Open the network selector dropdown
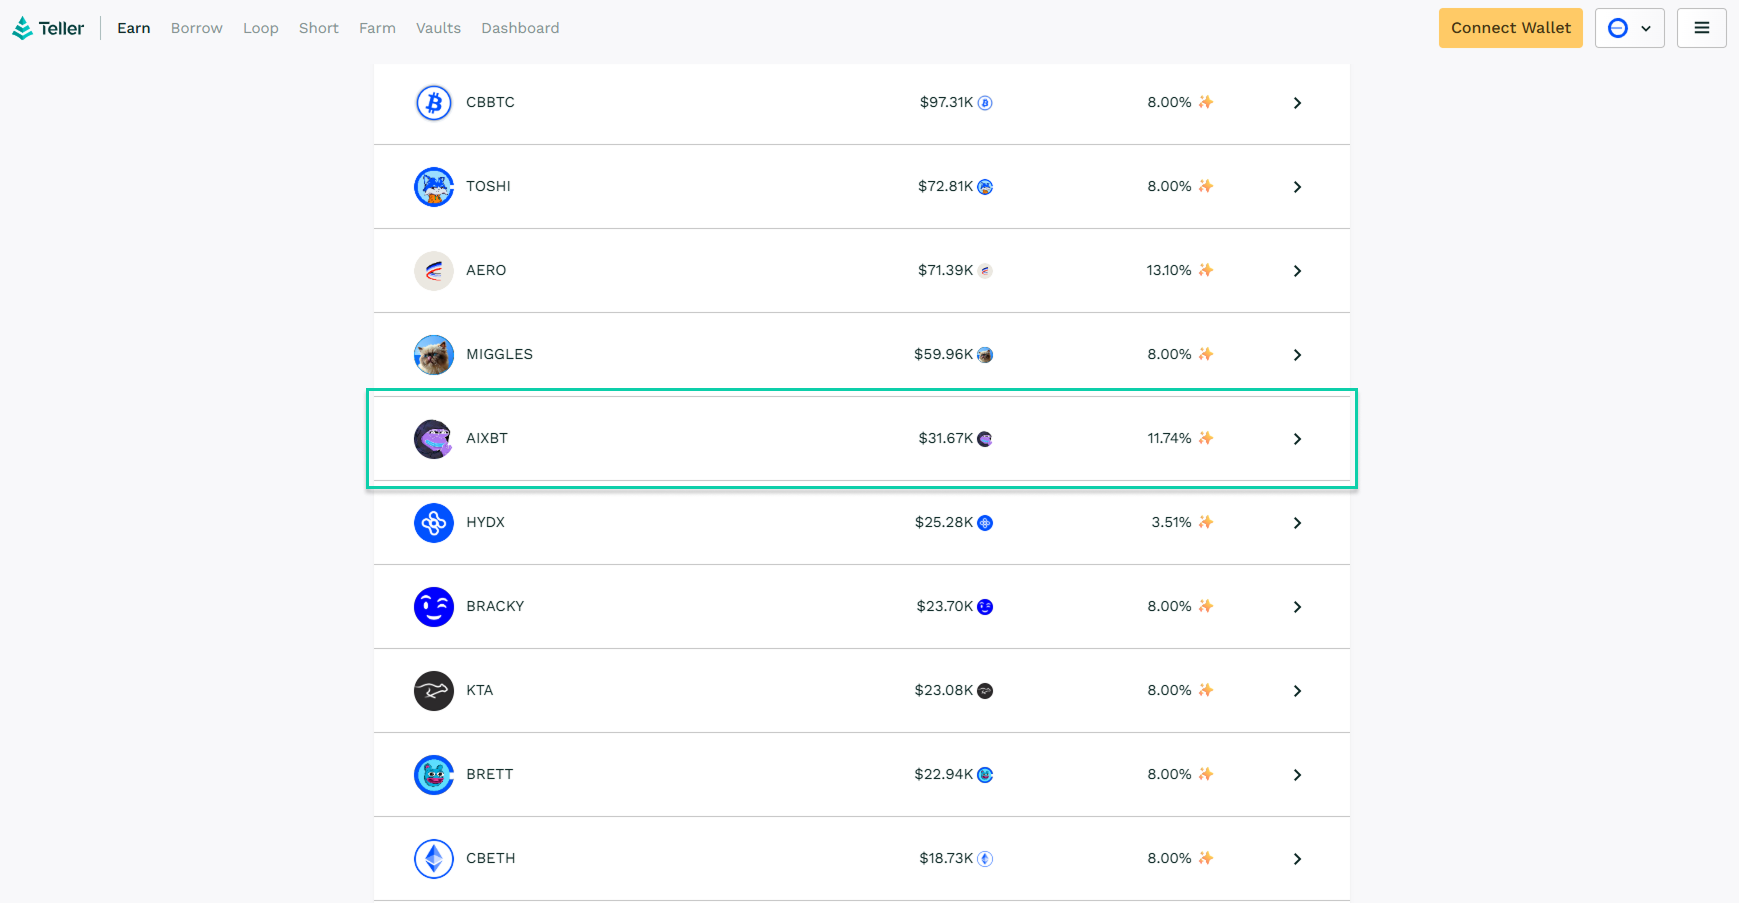Image resolution: width=1739 pixels, height=903 pixels. click(x=1629, y=28)
